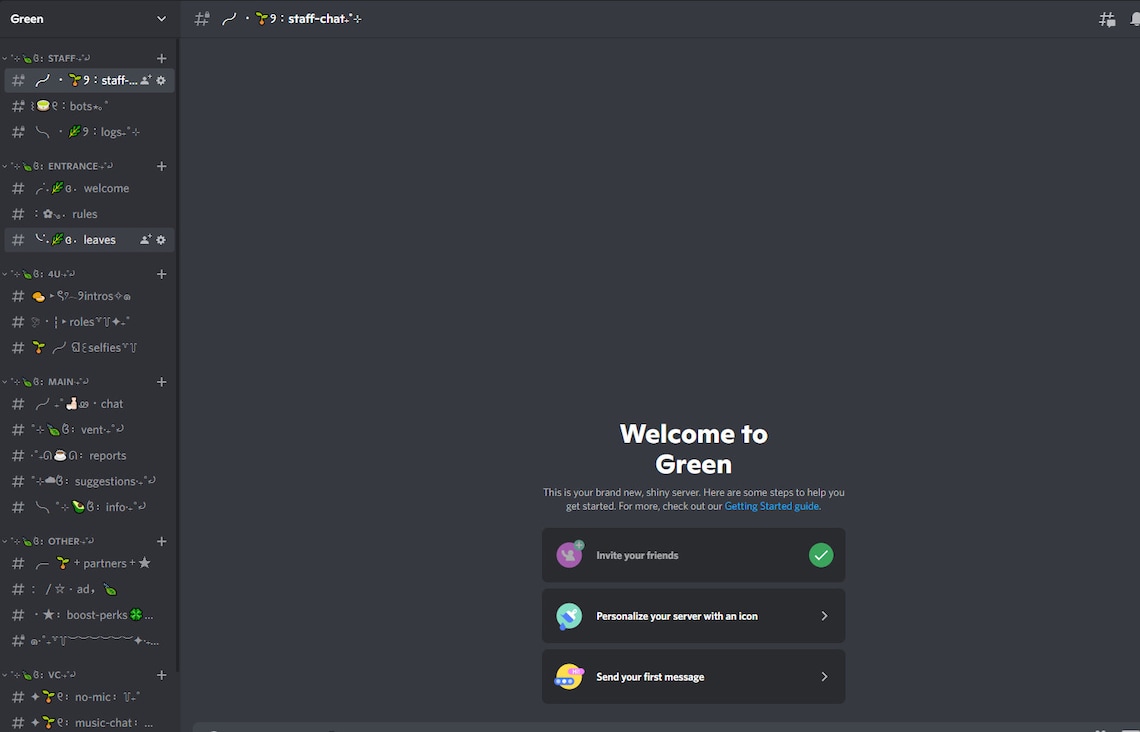Open the wavy-line divider channel
This screenshot has width=1140, height=732.
tap(89, 641)
